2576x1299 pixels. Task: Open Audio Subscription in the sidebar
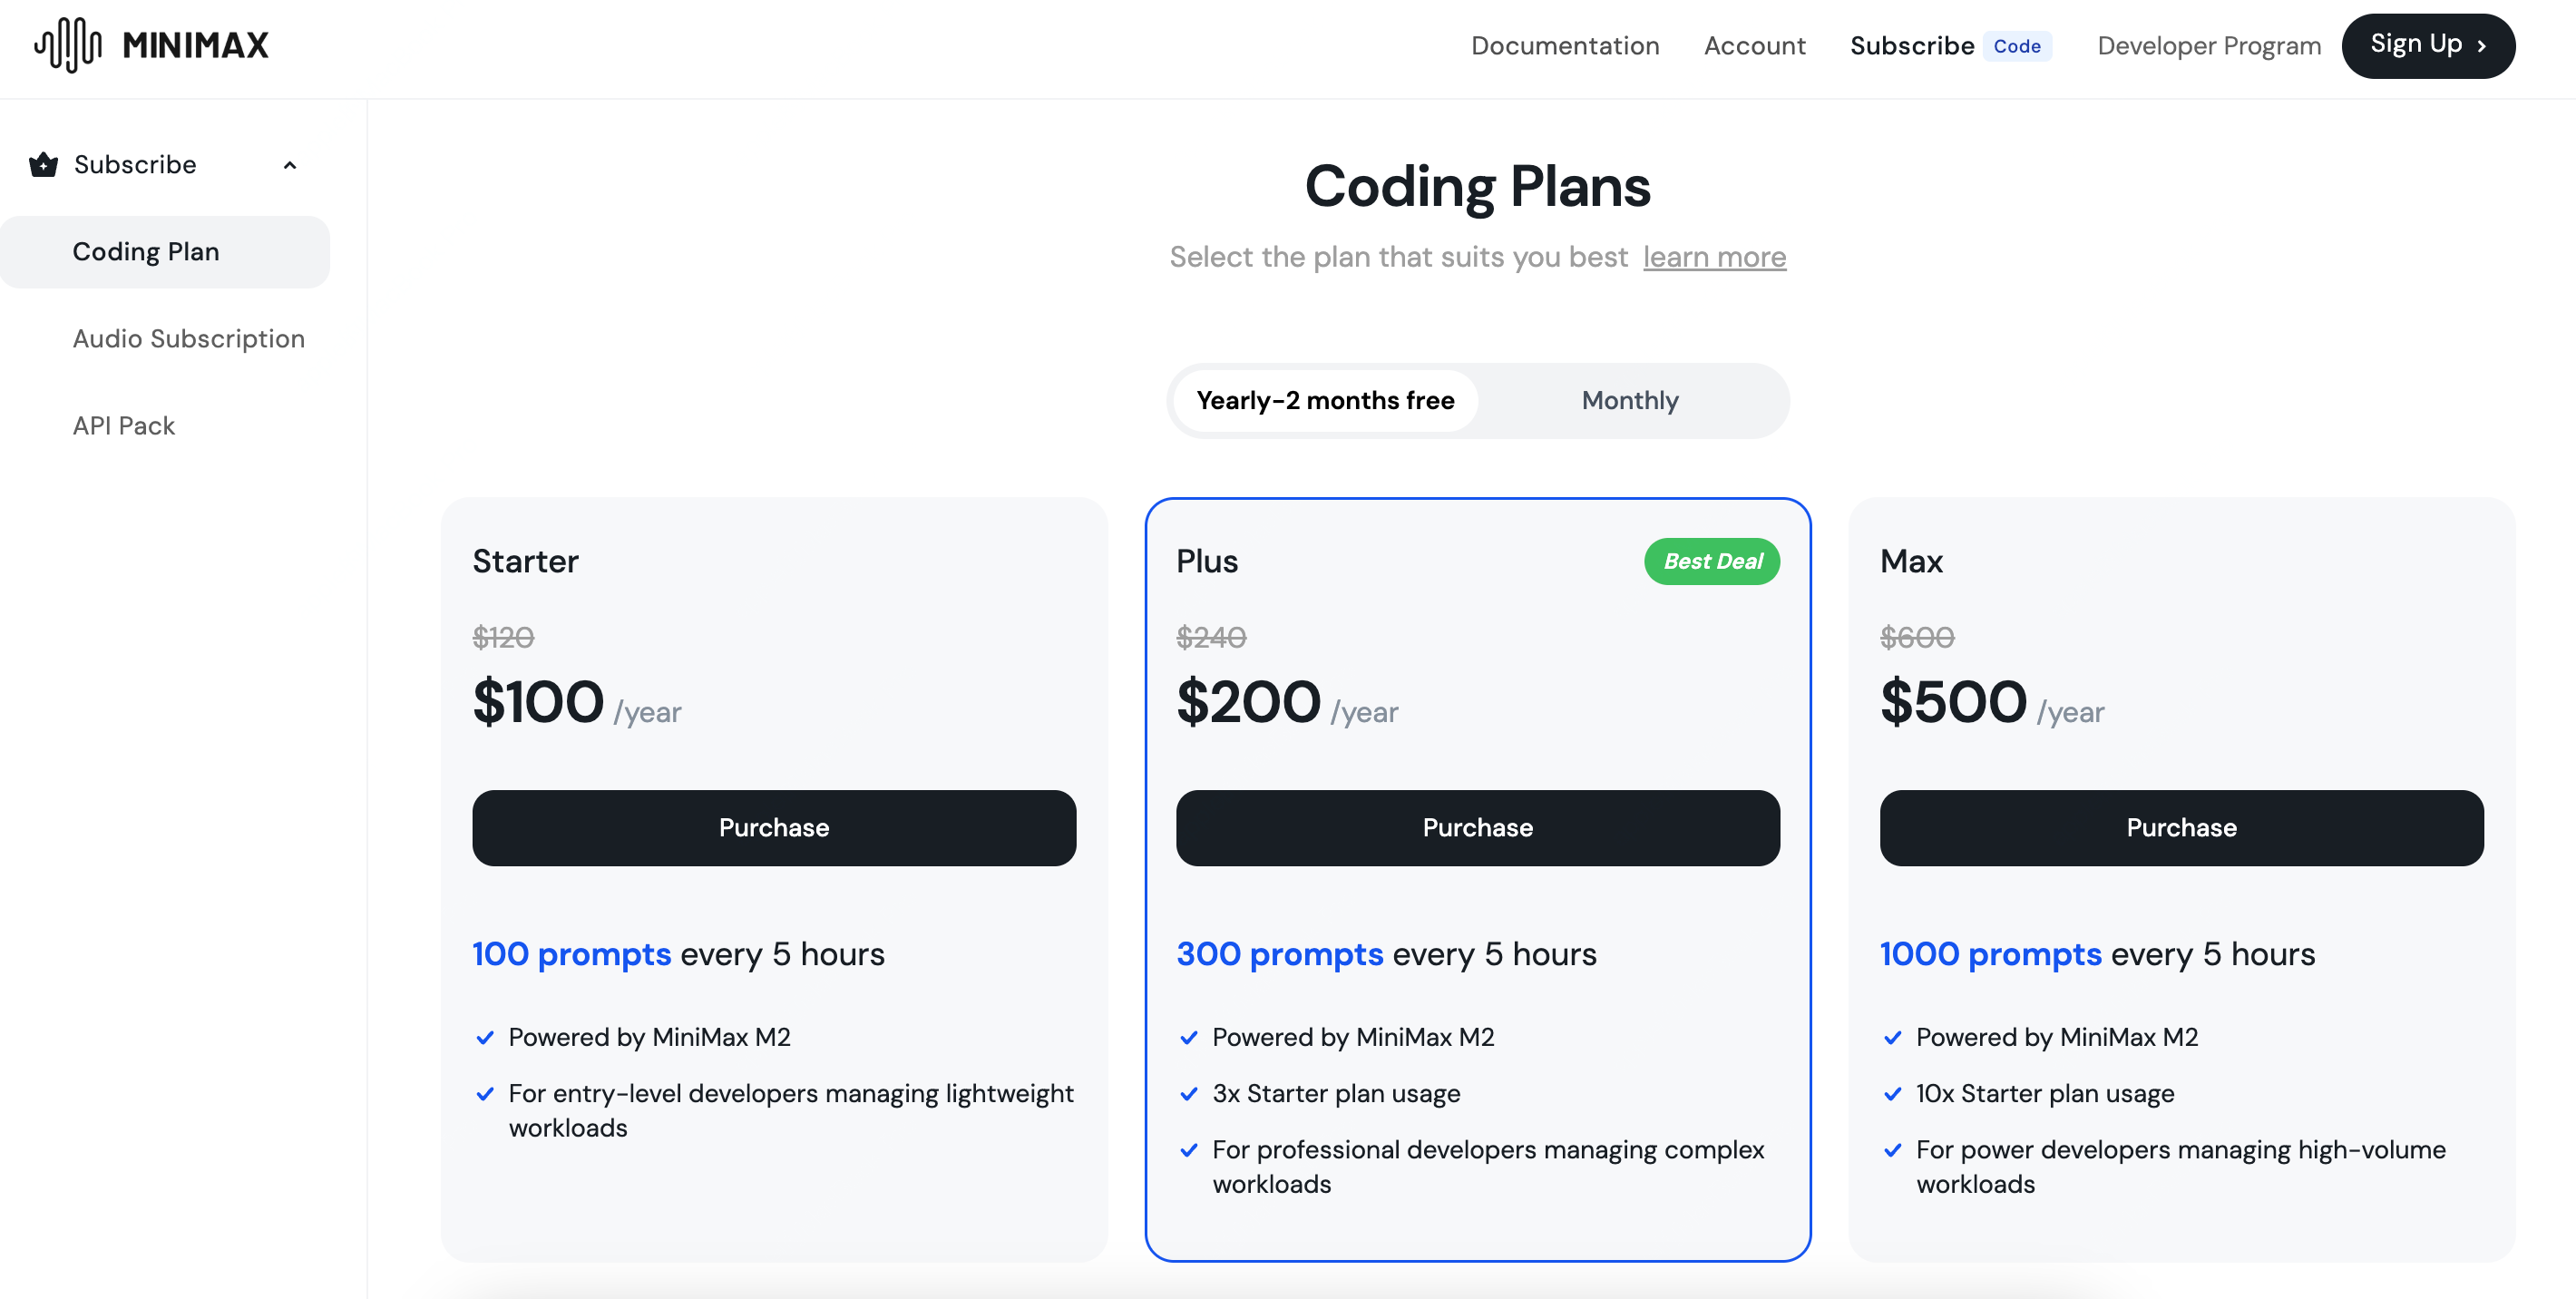click(x=188, y=339)
